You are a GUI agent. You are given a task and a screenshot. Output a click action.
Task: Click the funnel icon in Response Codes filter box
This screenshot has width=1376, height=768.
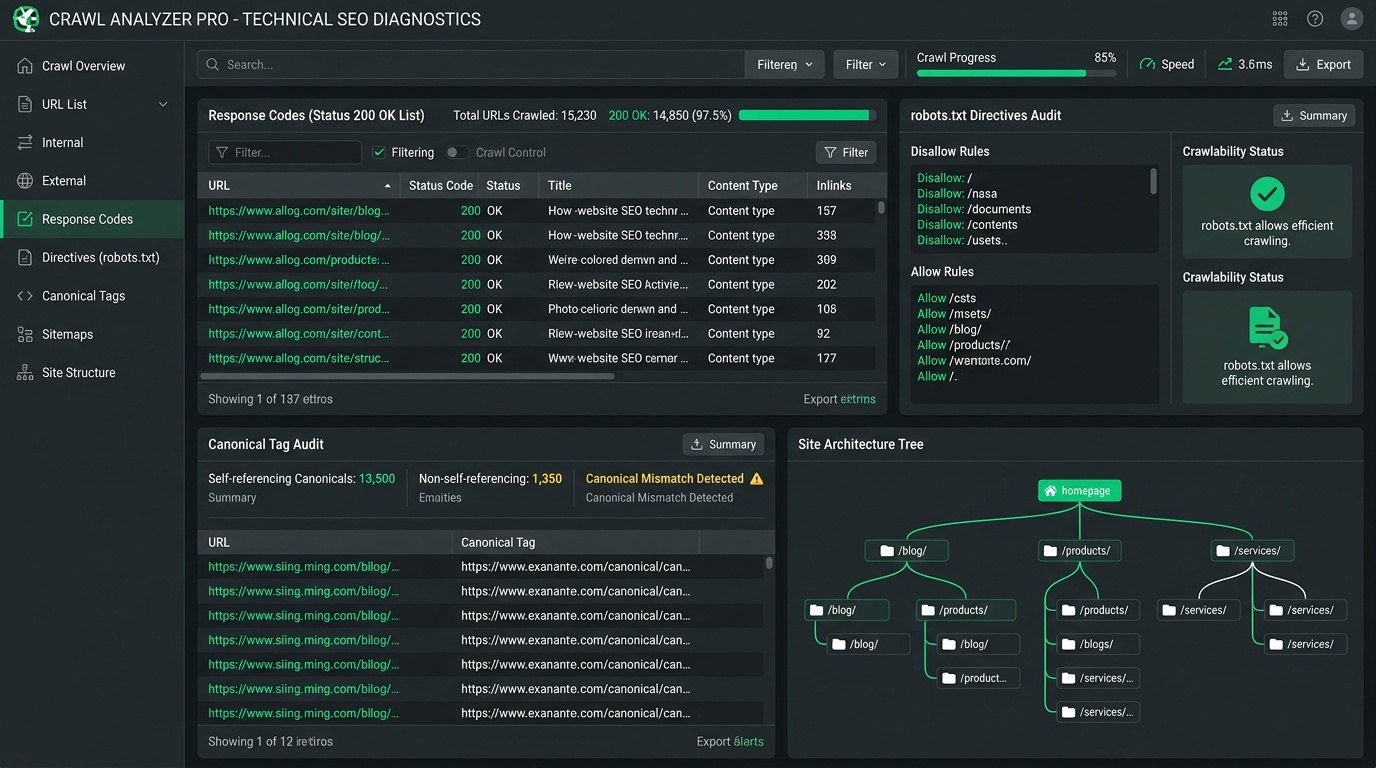[x=223, y=153]
